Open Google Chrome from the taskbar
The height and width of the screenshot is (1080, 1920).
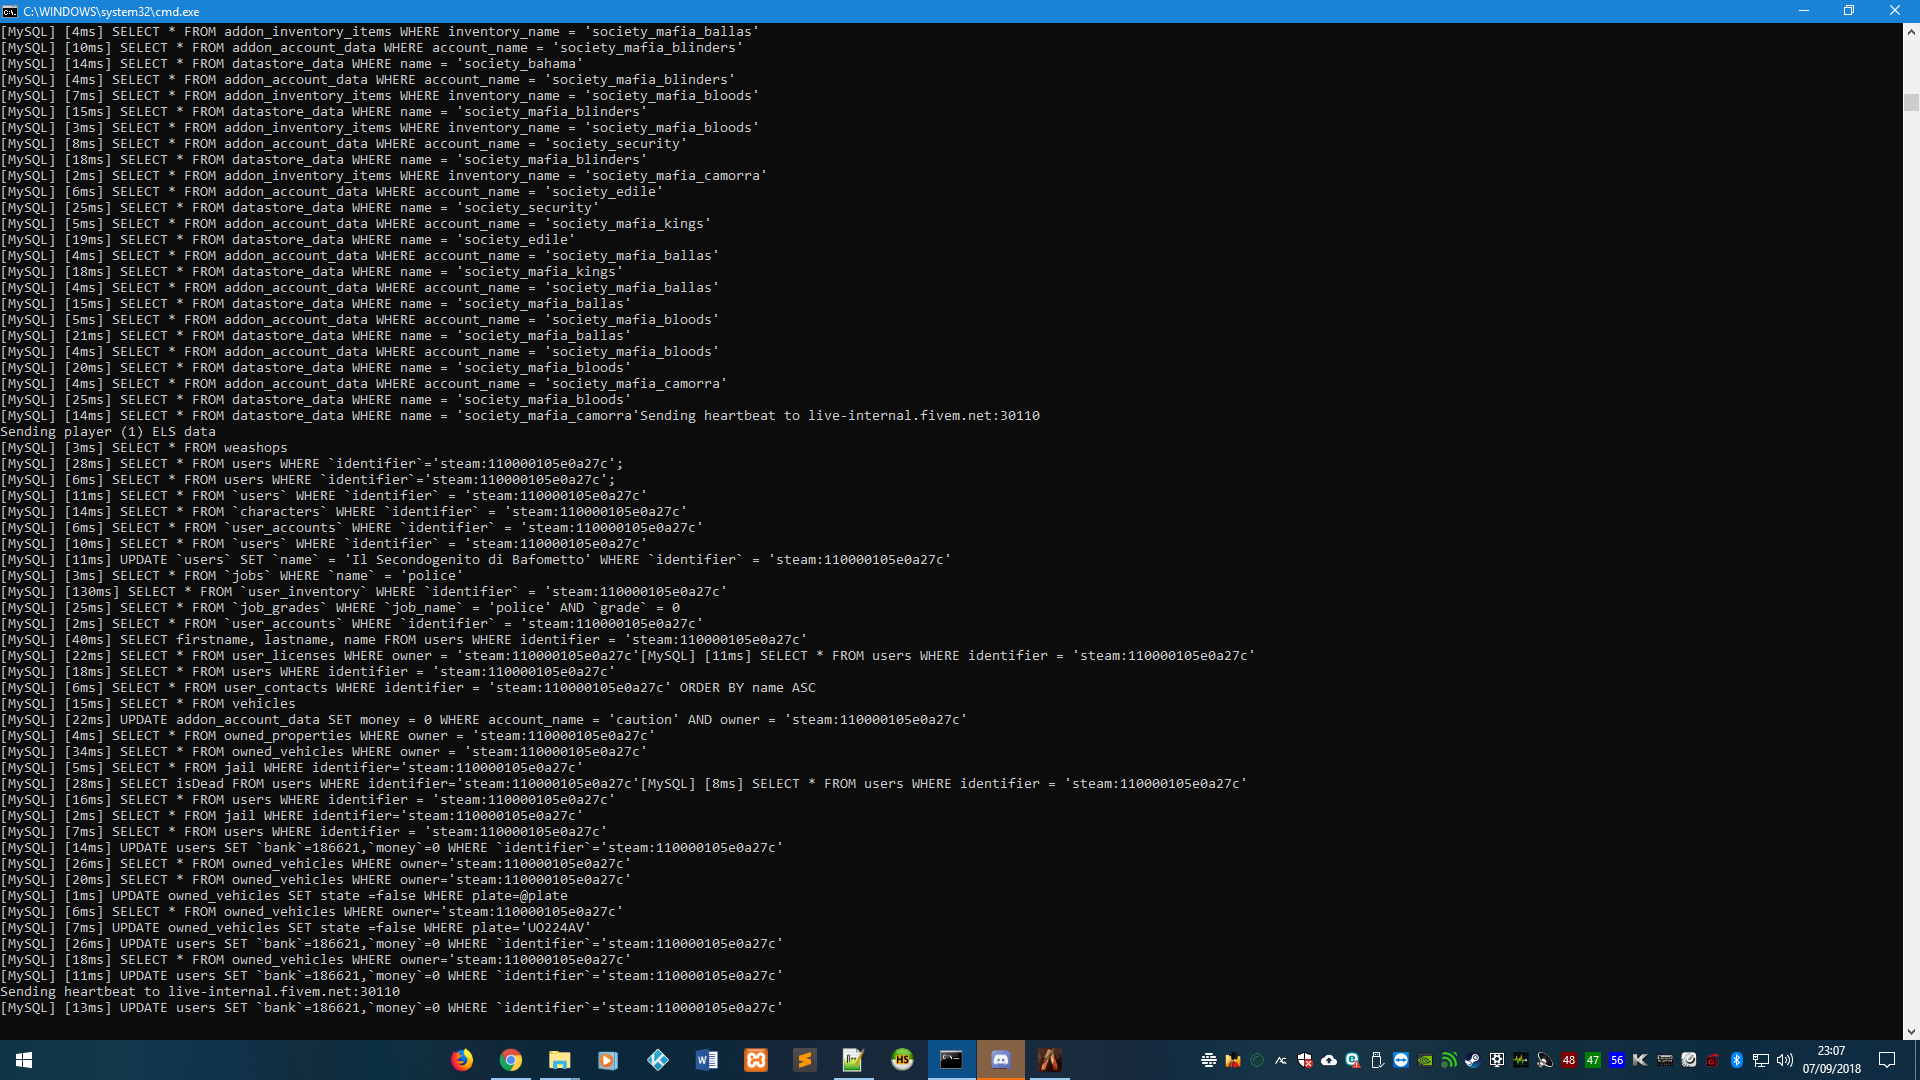511,1060
